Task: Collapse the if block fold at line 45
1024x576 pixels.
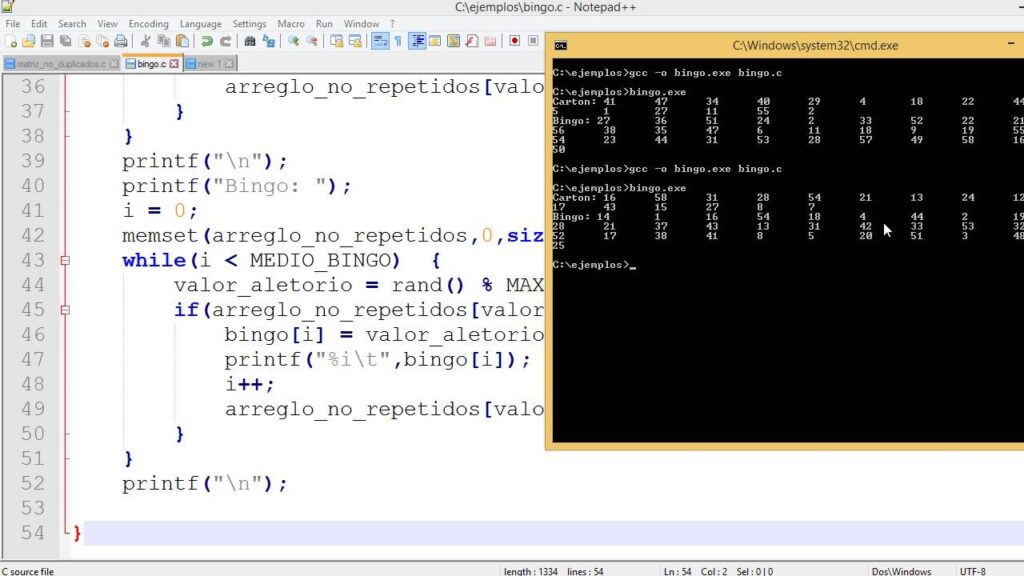Action: [65, 310]
